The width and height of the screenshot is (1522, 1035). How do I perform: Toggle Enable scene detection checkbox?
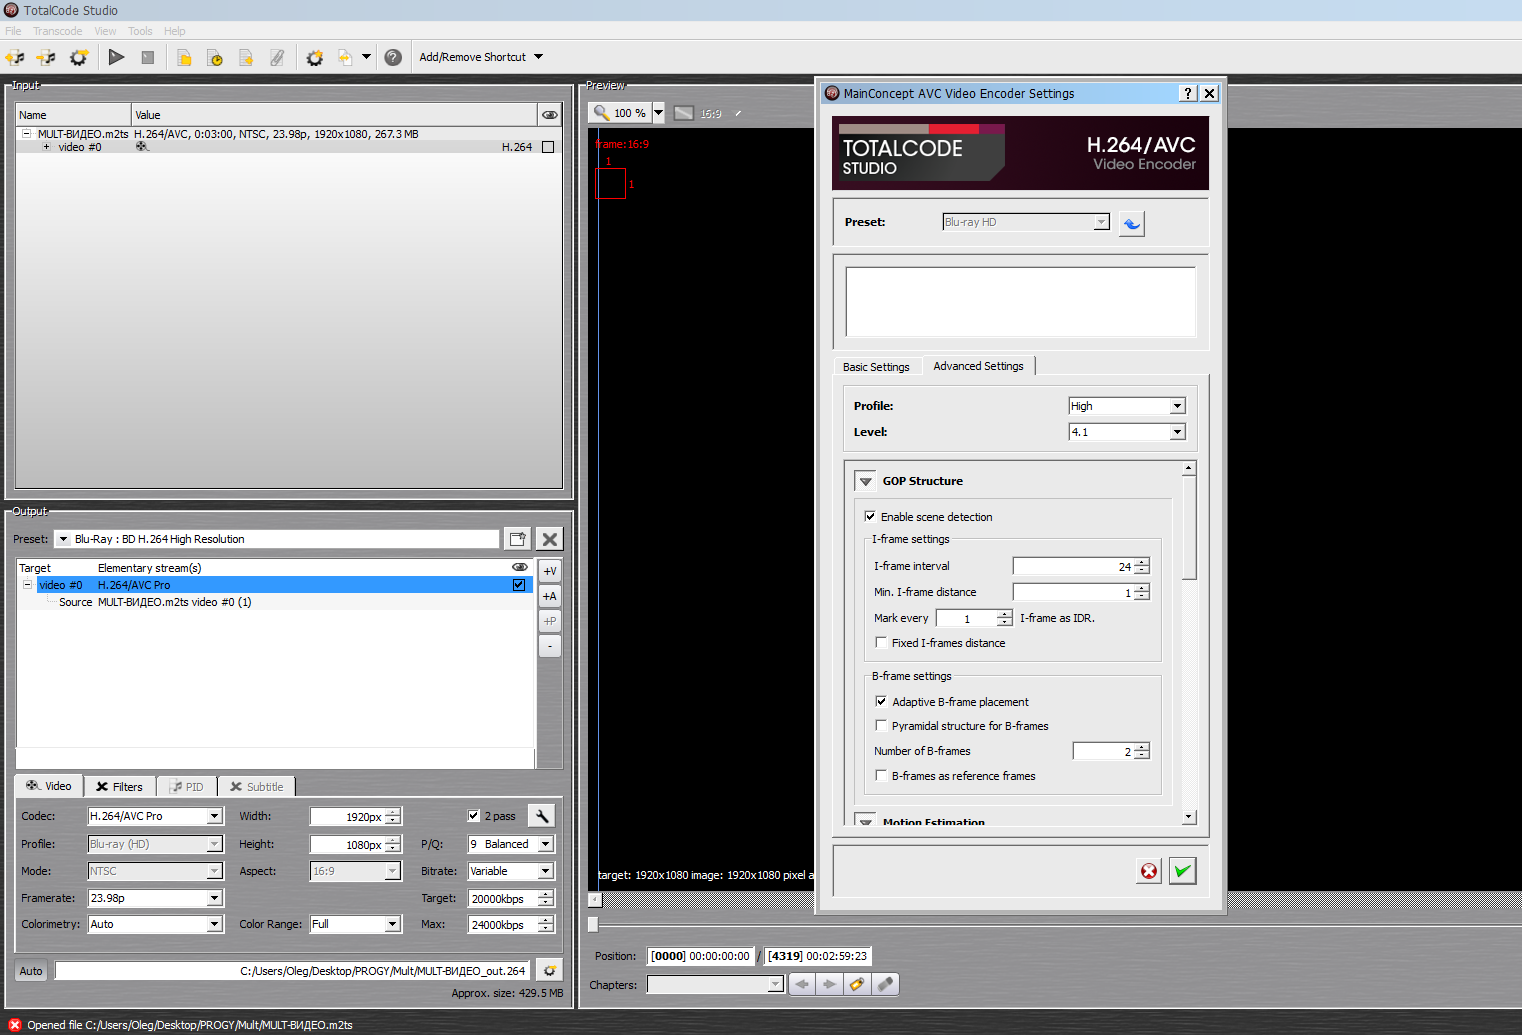(870, 516)
